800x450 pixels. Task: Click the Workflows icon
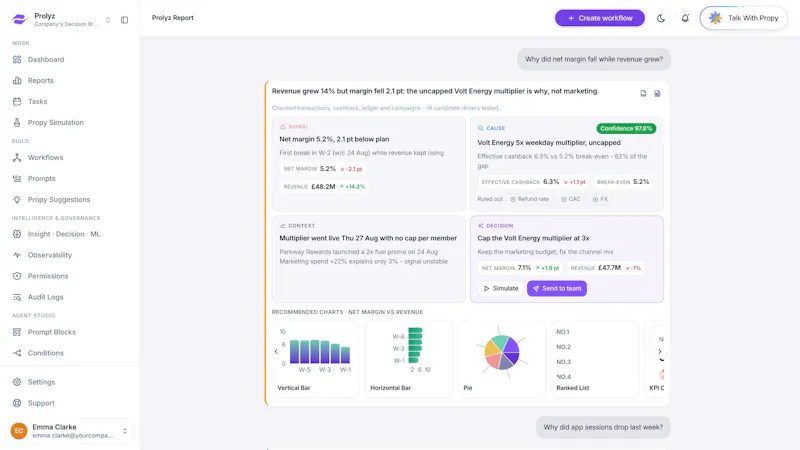click(x=17, y=158)
